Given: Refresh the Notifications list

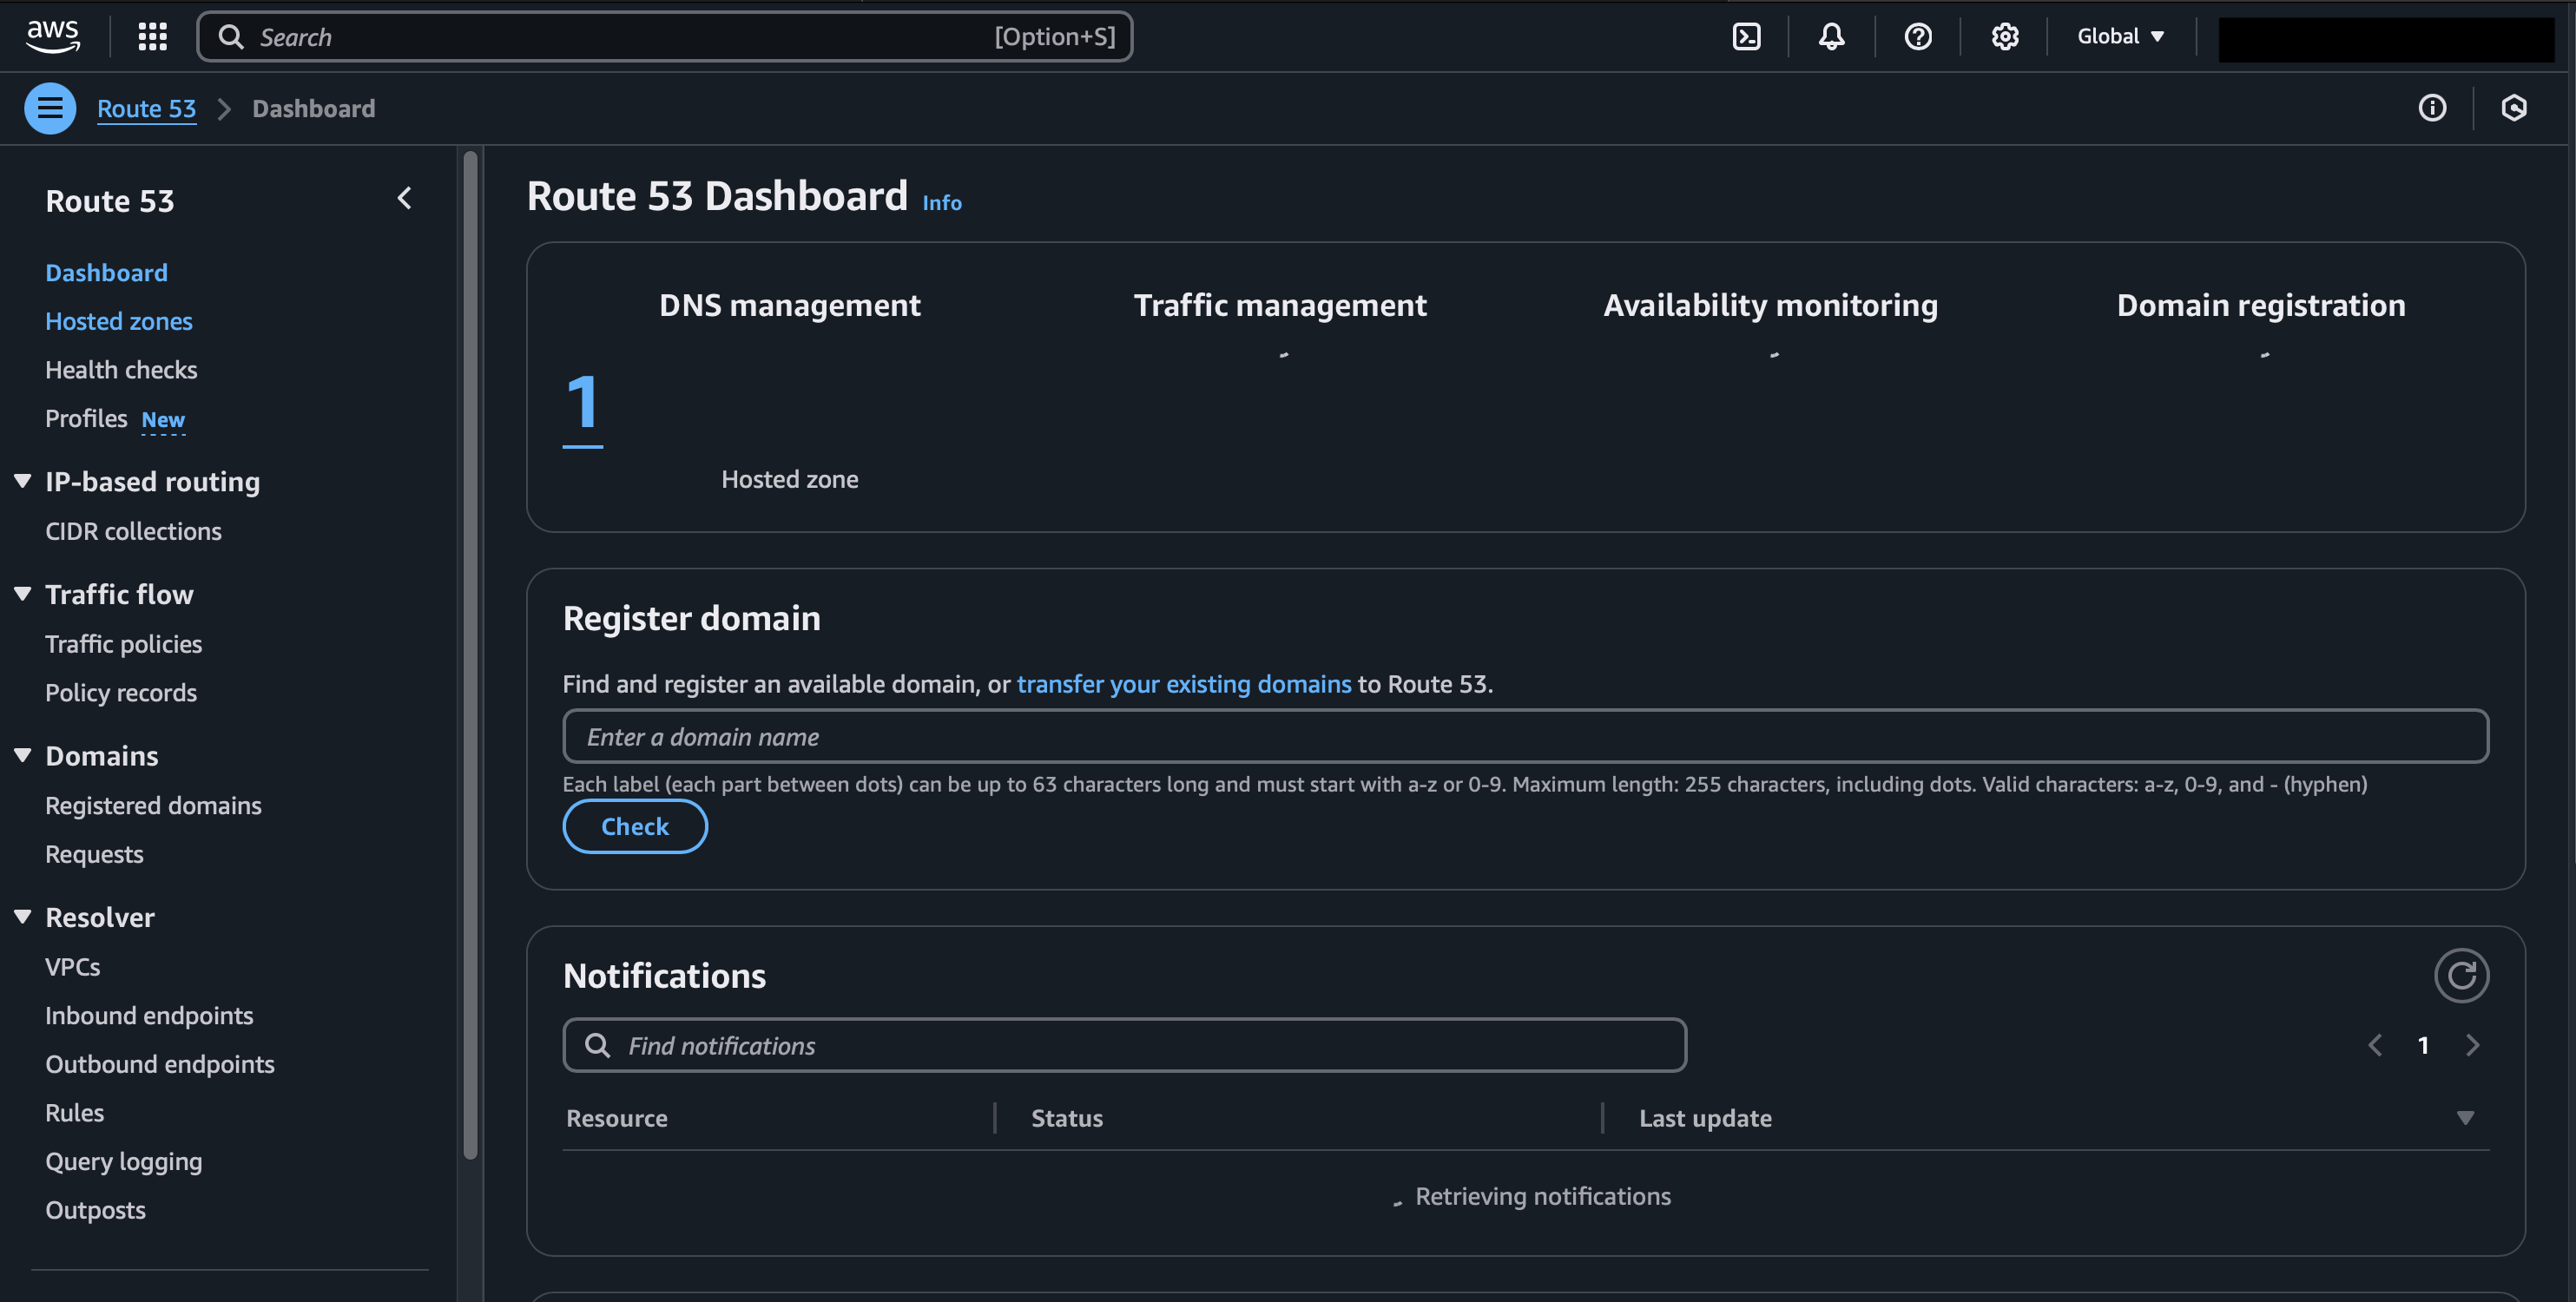Looking at the screenshot, I should pyautogui.click(x=2461, y=975).
